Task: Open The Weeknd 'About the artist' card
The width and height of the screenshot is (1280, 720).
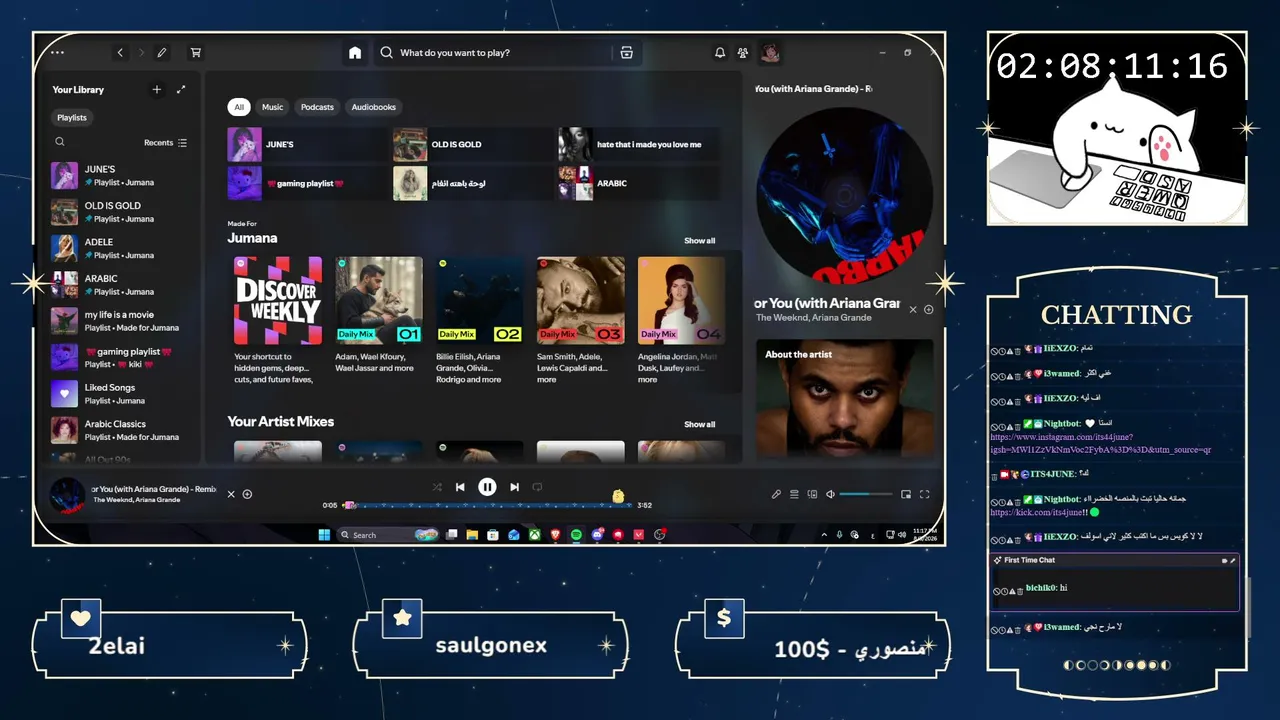Action: pyautogui.click(x=845, y=398)
